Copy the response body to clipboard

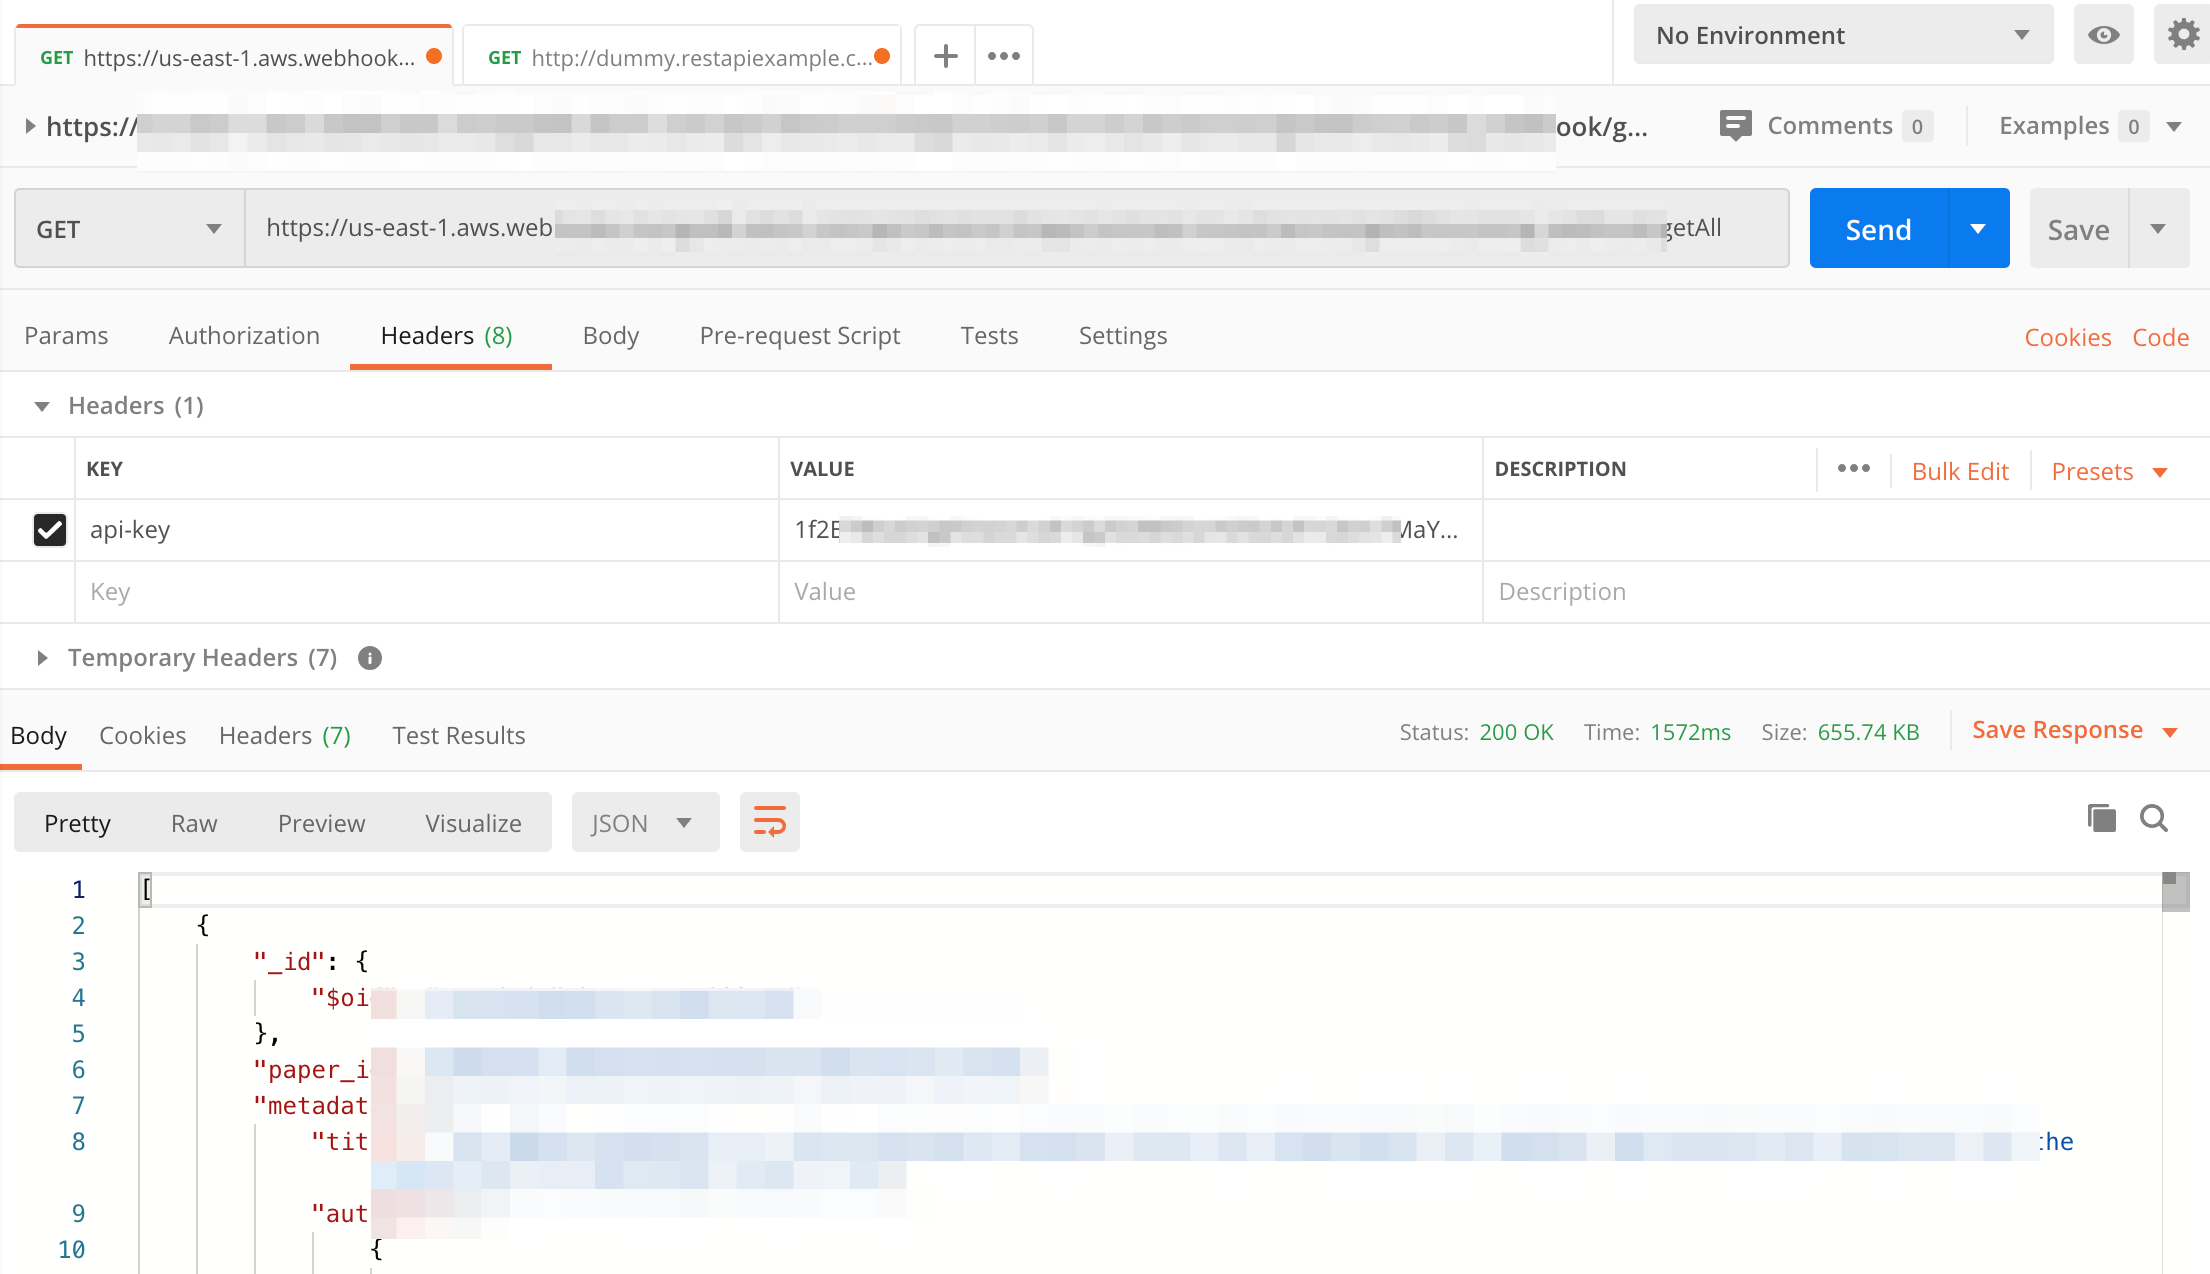[x=2101, y=818]
